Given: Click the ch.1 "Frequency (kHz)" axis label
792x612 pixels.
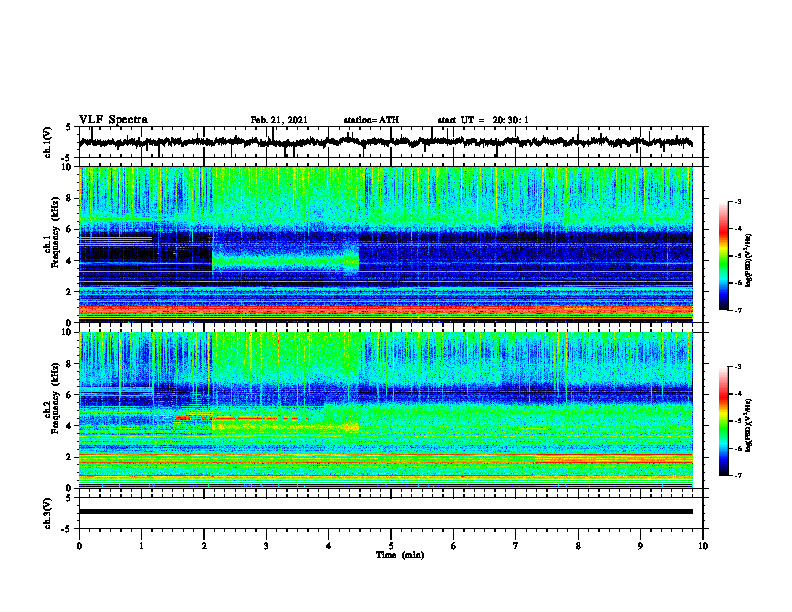Looking at the screenshot, I should click(55, 232).
